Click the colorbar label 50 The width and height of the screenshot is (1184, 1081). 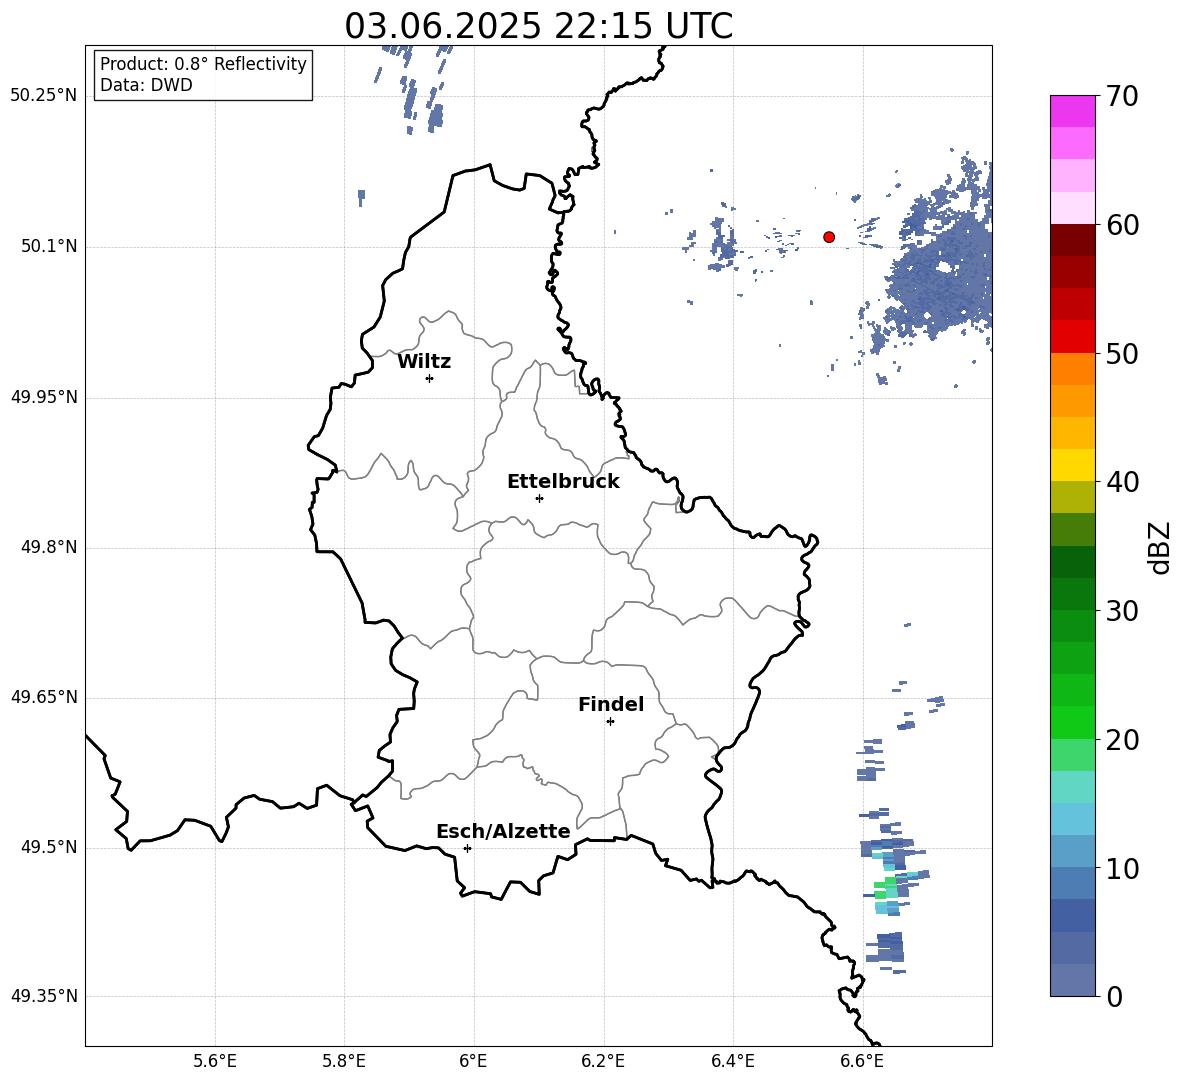1122,353
